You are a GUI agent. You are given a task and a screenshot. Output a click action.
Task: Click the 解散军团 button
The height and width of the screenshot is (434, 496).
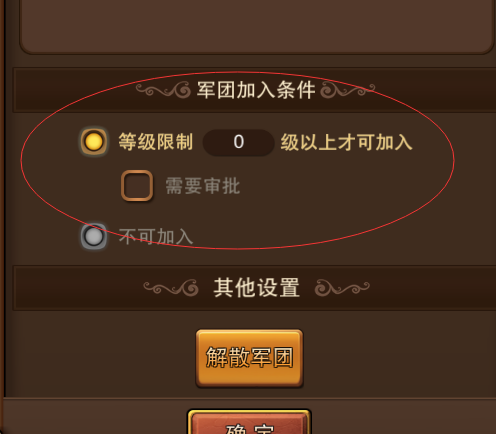(x=249, y=358)
